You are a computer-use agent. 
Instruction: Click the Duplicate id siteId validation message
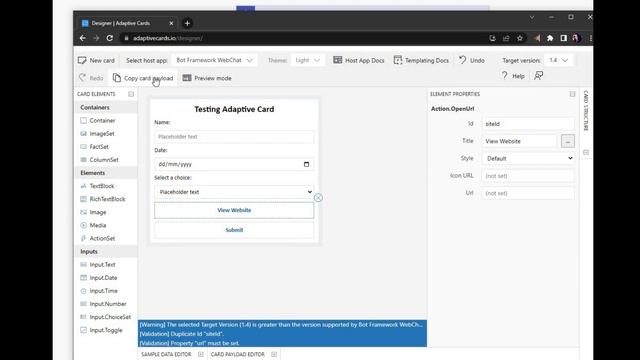182,334
